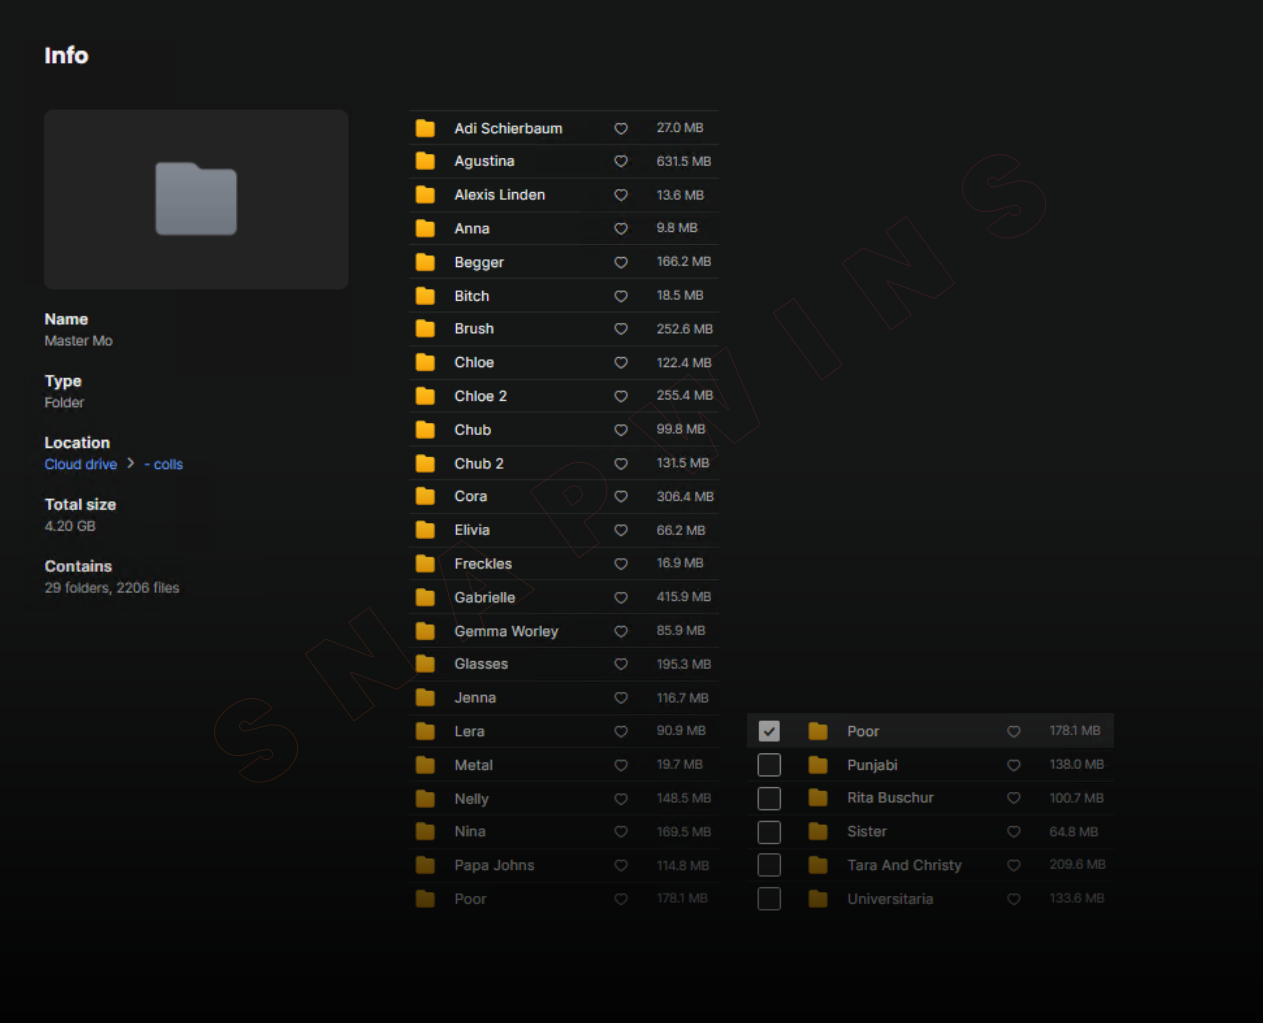
Task: Favorite the Agustina folder with its heart icon
Action: pyautogui.click(x=621, y=162)
